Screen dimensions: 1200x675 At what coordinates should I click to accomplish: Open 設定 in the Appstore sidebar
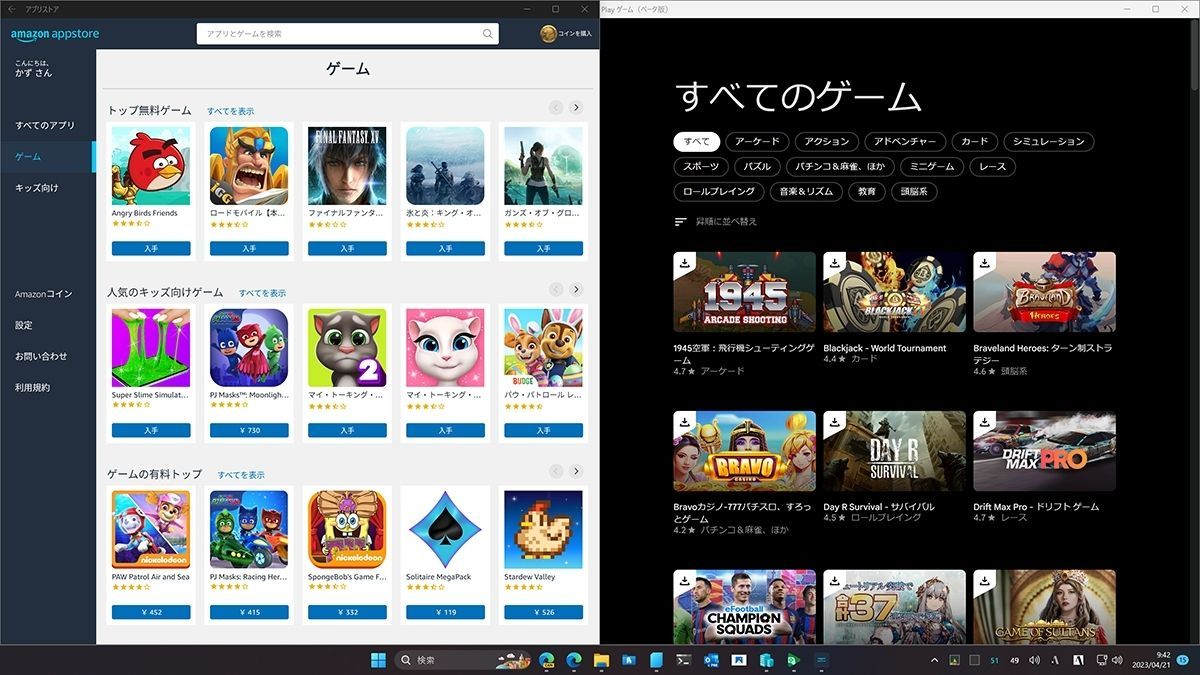(x=24, y=325)
